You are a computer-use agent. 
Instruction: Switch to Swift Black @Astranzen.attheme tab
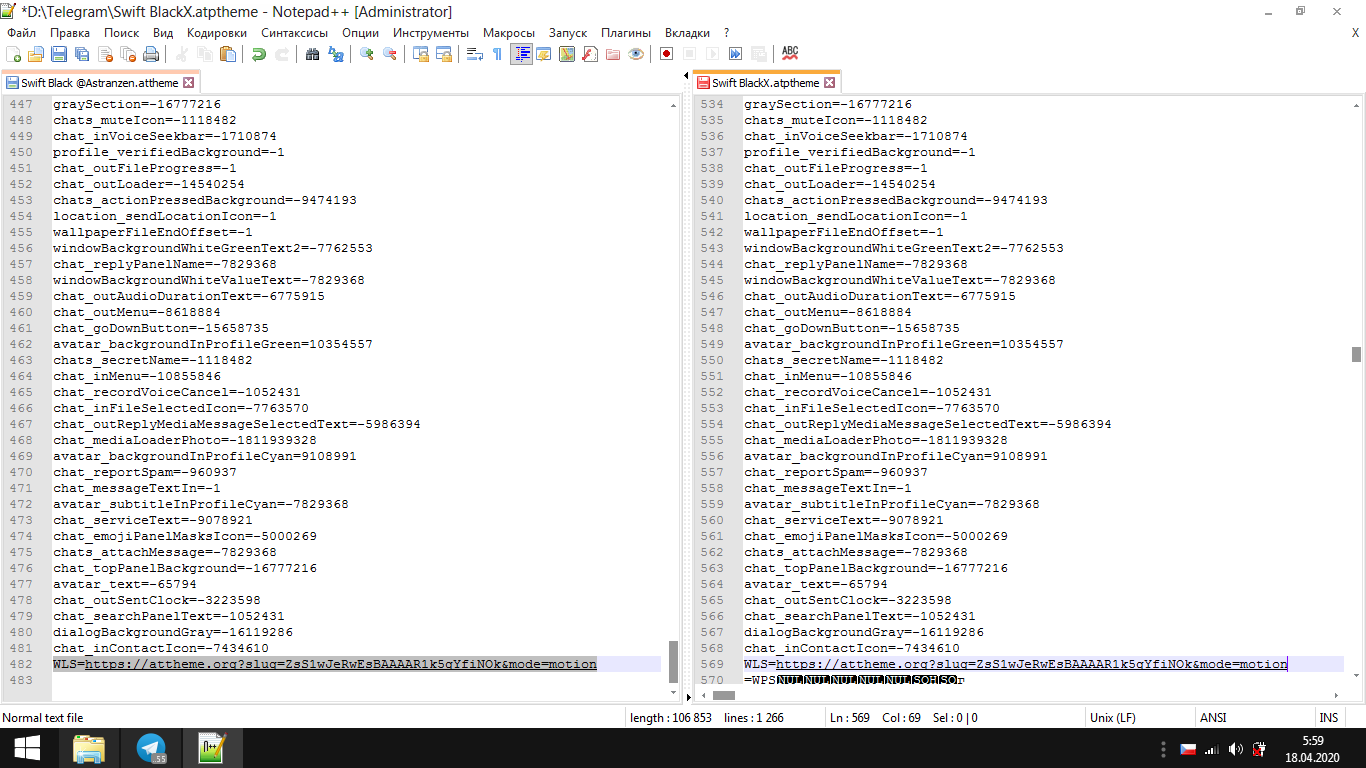tap(100, 83)
